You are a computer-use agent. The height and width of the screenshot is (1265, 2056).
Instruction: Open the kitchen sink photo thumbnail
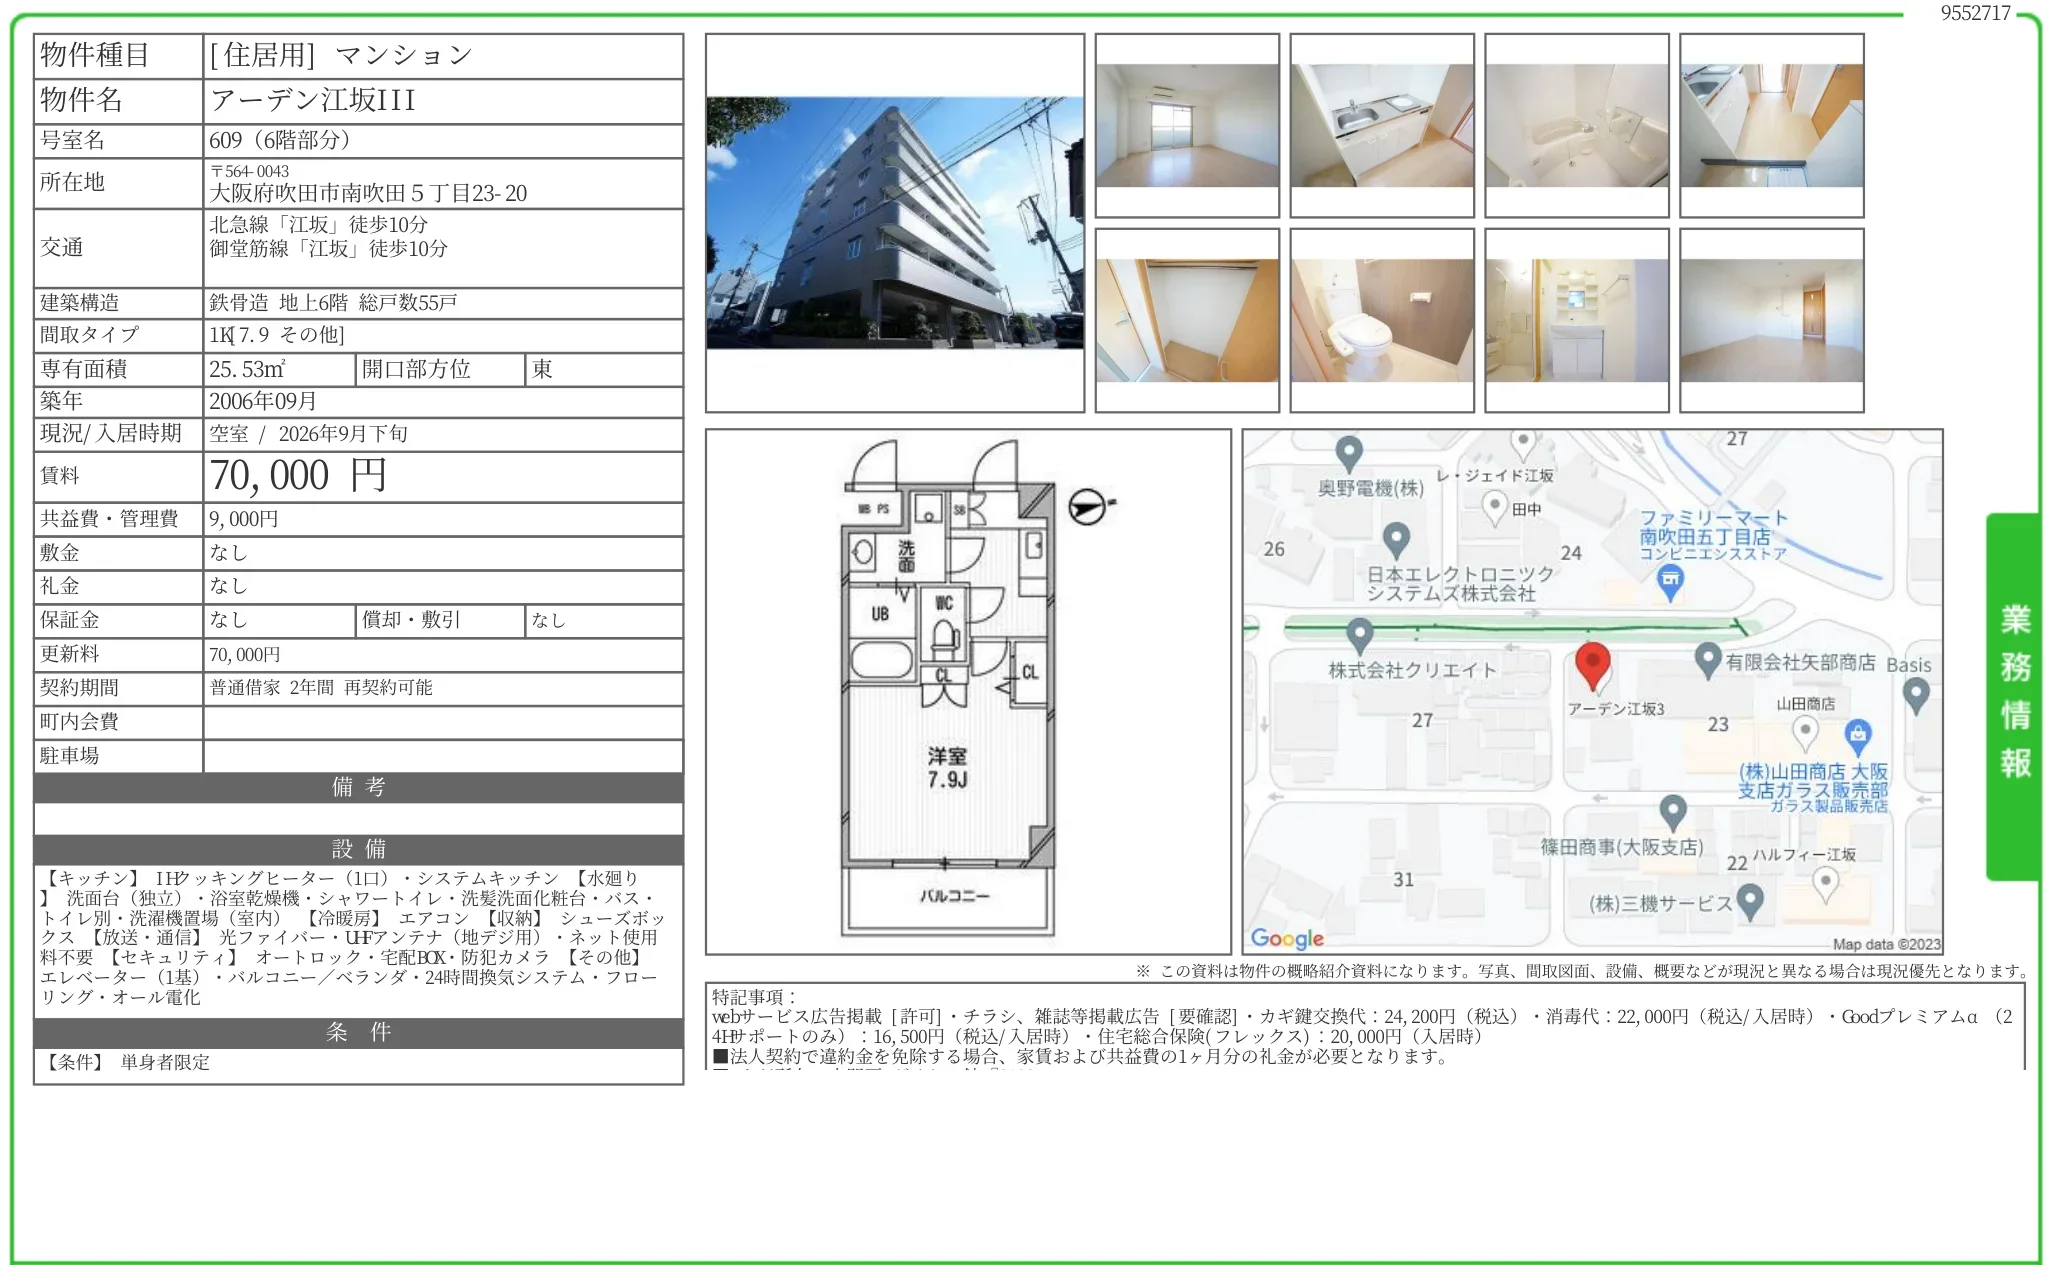pyautogui.click(x=1381, y=126)
